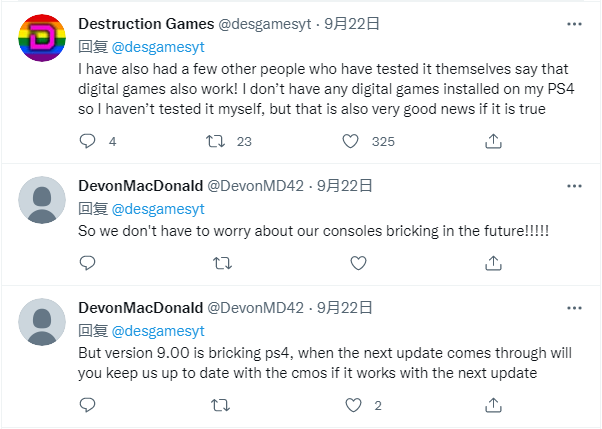Open more options on version 9.00 tweet
The image size is (602, 429).
tap(573, 307)
